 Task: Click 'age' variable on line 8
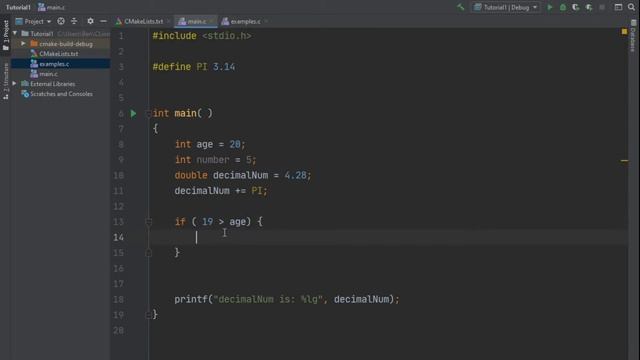tap(204, 144)
